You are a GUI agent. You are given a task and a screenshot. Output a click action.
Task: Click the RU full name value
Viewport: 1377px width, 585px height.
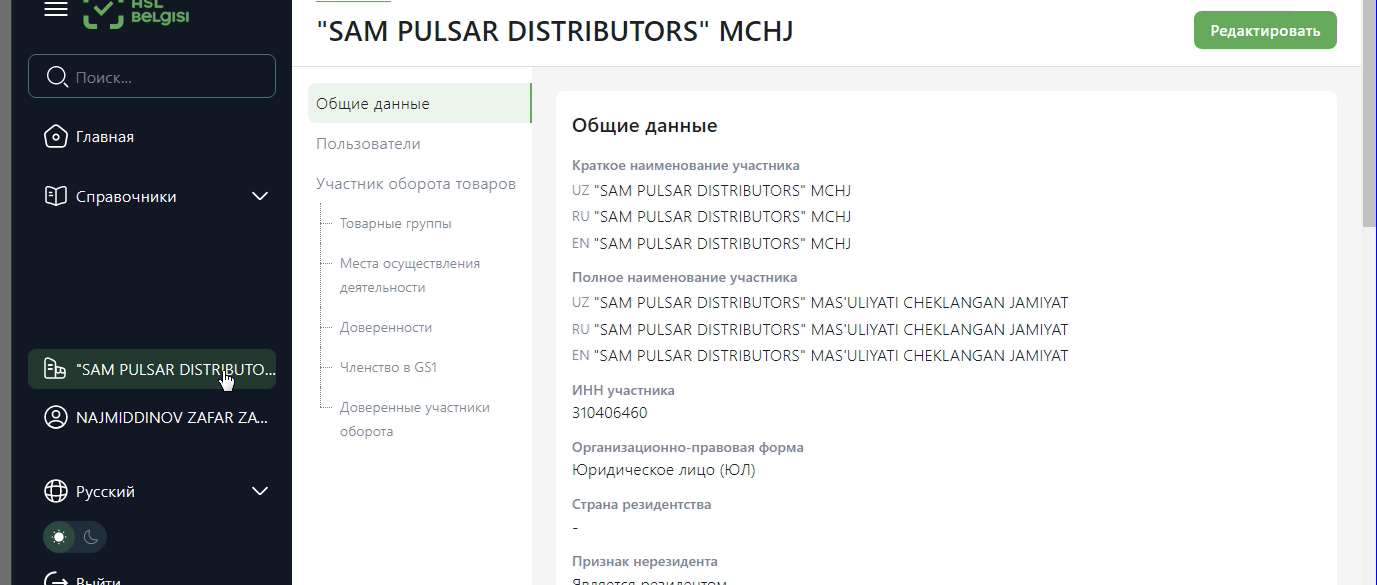[x=831, y=329]
